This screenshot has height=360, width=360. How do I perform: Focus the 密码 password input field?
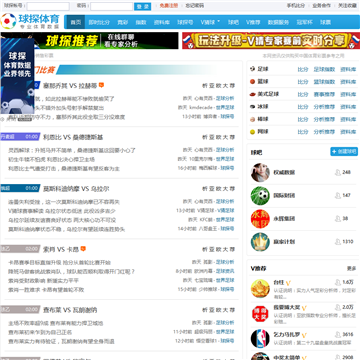(x=112, y=6)
